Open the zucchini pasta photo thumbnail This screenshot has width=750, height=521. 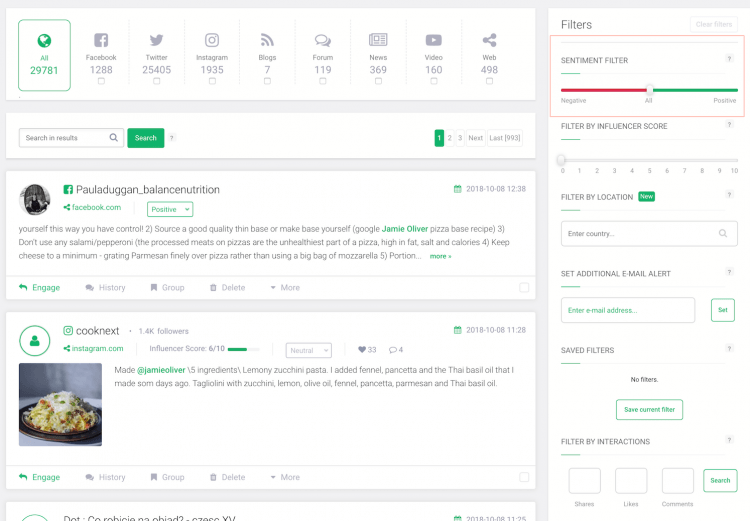pos(60,404)
